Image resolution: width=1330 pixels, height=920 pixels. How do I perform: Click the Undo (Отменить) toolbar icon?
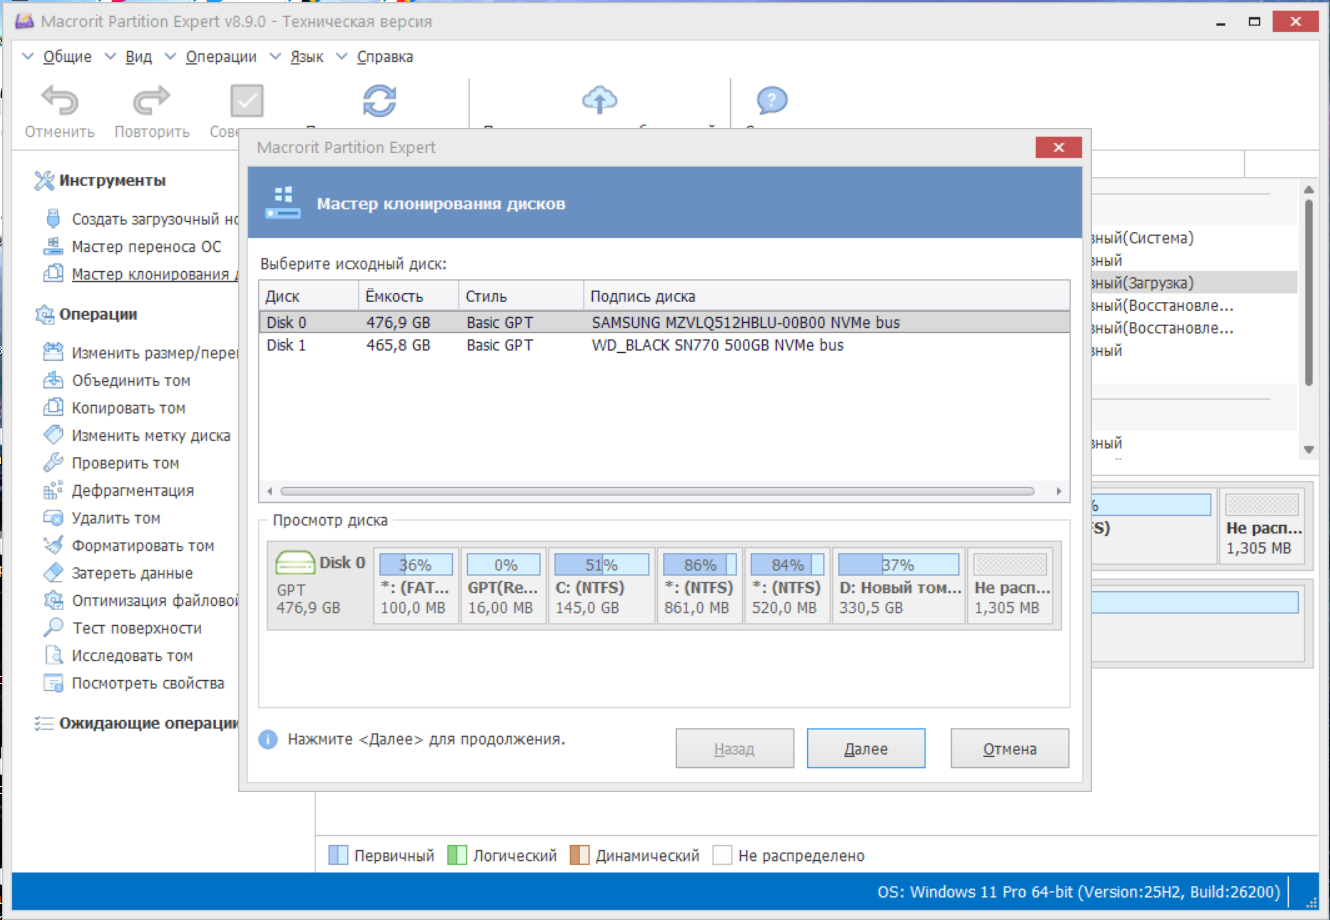click(59, 102)
